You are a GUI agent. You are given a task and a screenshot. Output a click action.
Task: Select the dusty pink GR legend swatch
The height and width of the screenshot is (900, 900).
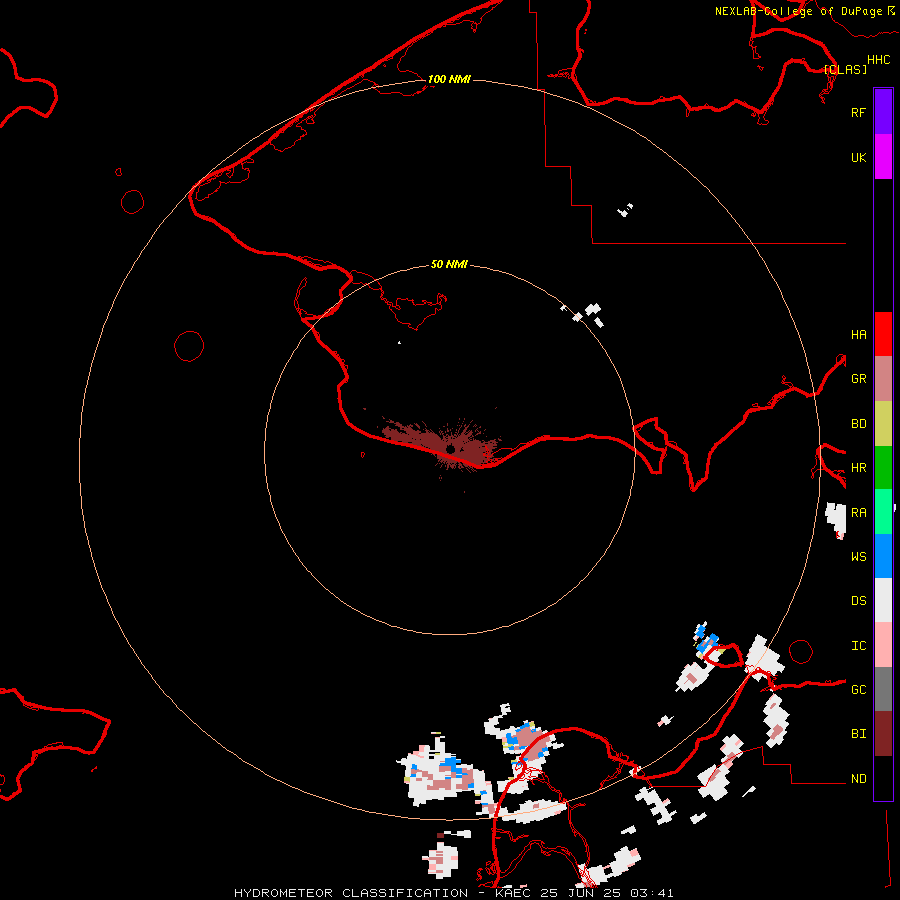pyautogui.click(x=883, y=379)
